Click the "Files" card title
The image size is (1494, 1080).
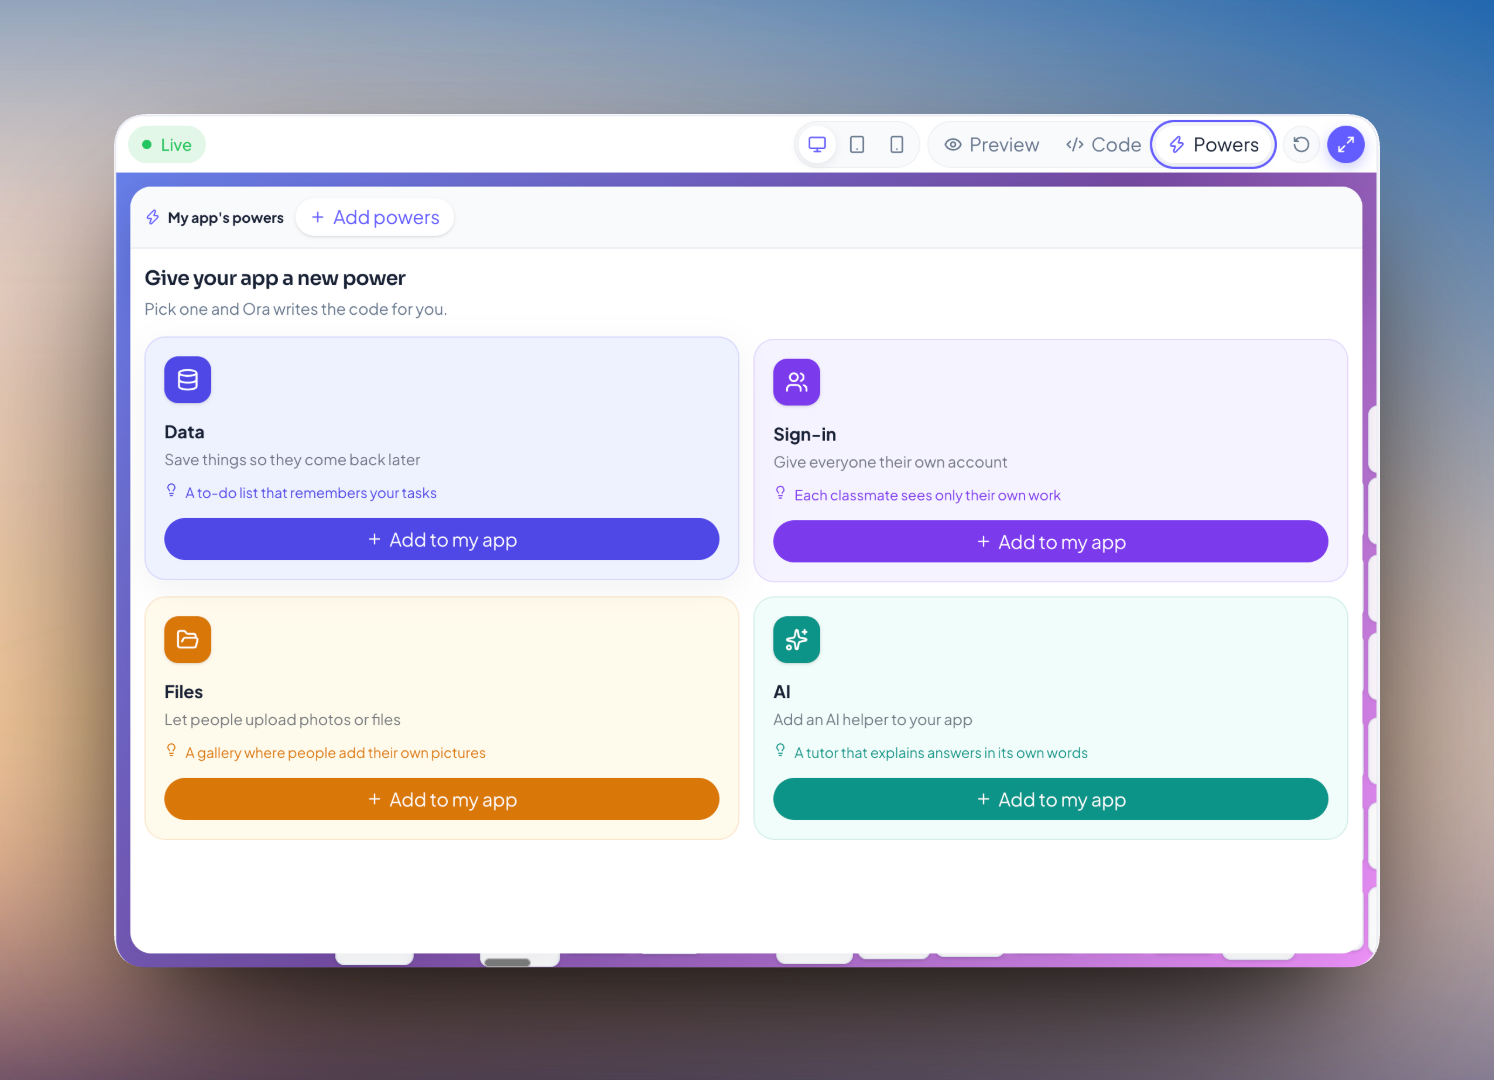183,692
